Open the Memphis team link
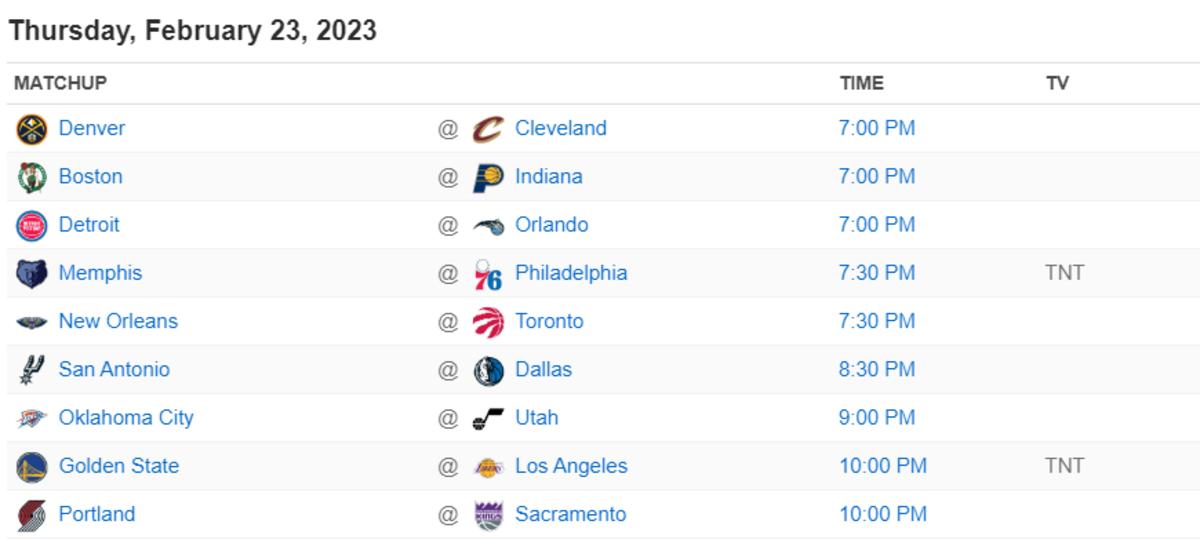 (x=100, y=273)
